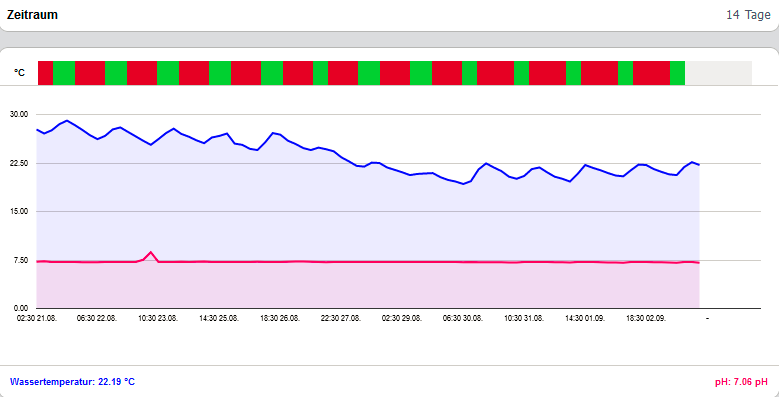
Task: Select the "14:30 01.09." x-axis label
Action: (x=585, y=318)
